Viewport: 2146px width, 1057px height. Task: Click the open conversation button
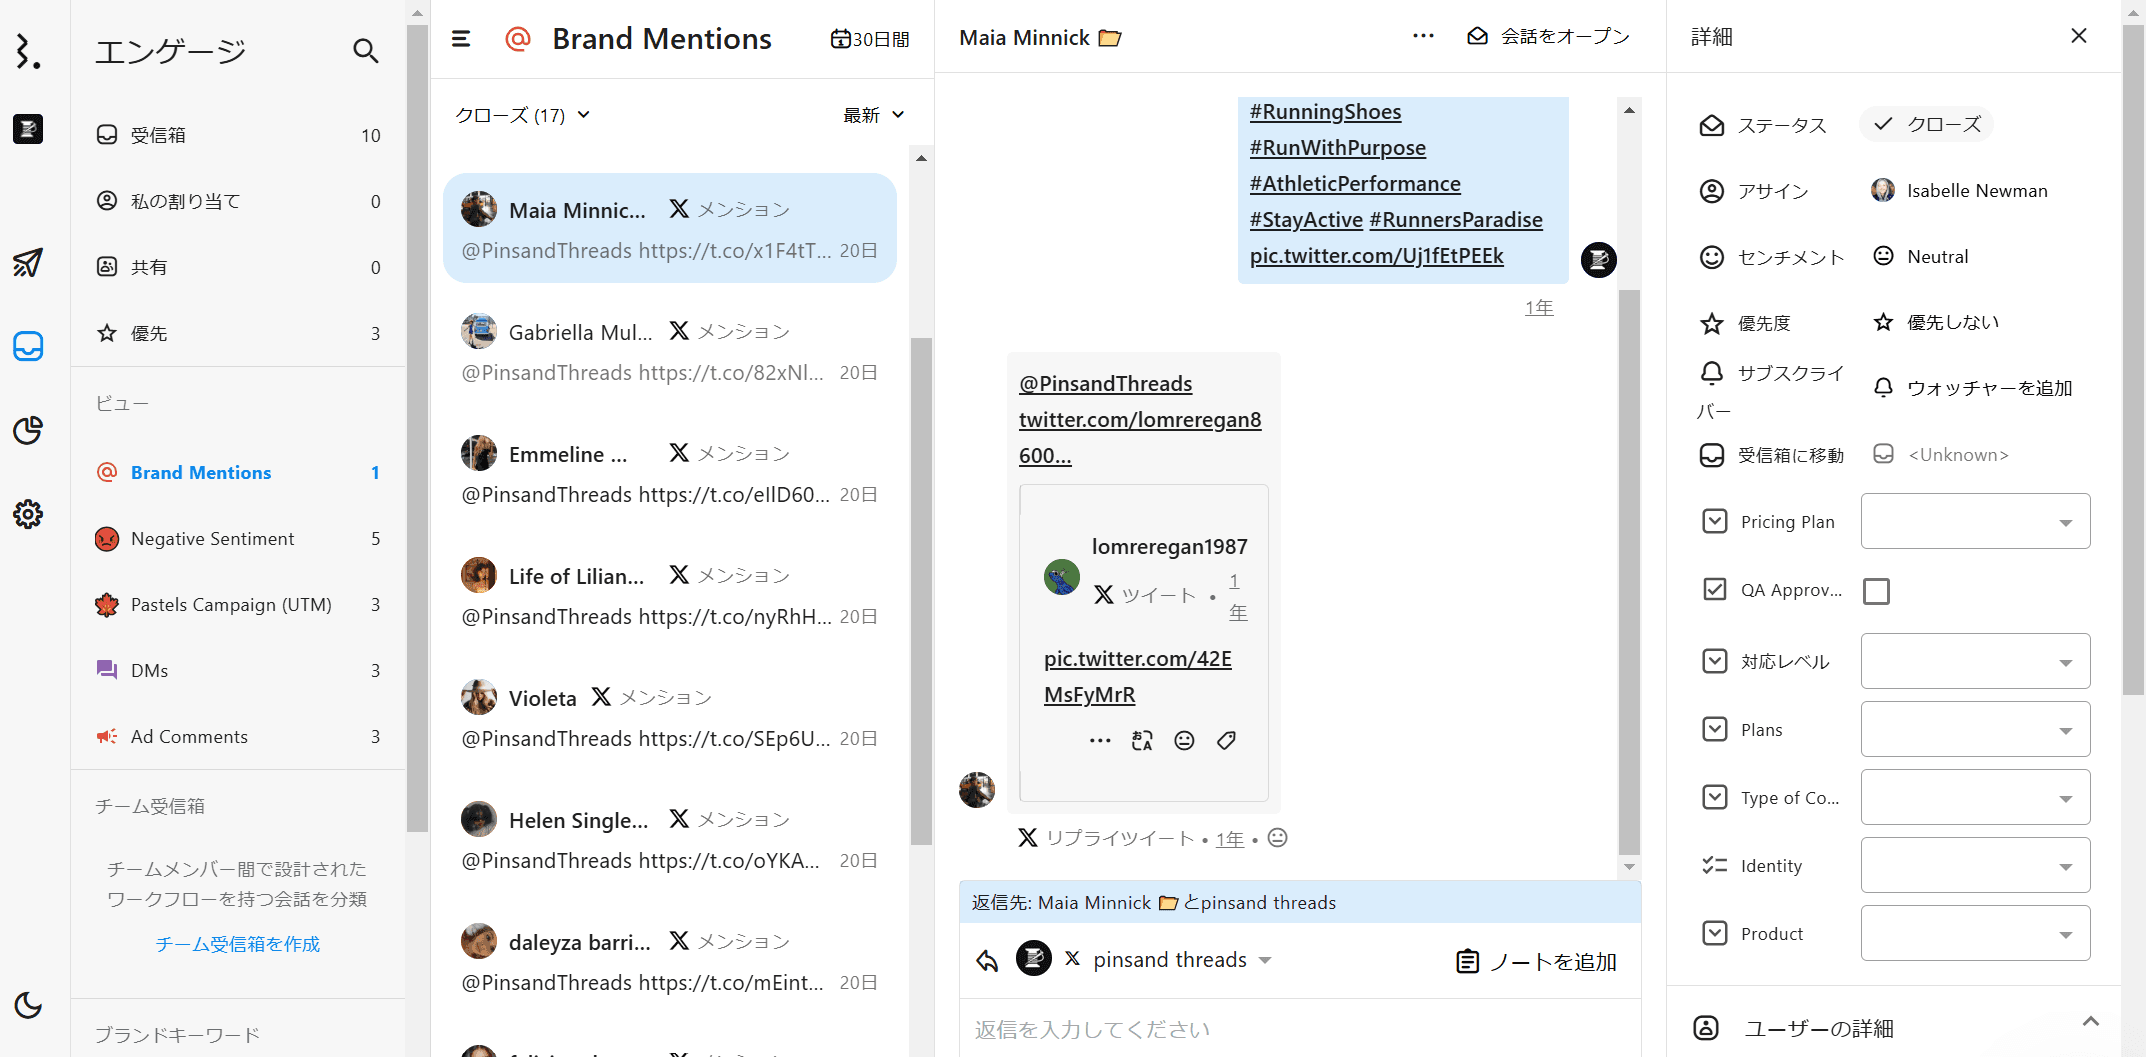(x=1548, y=36)
